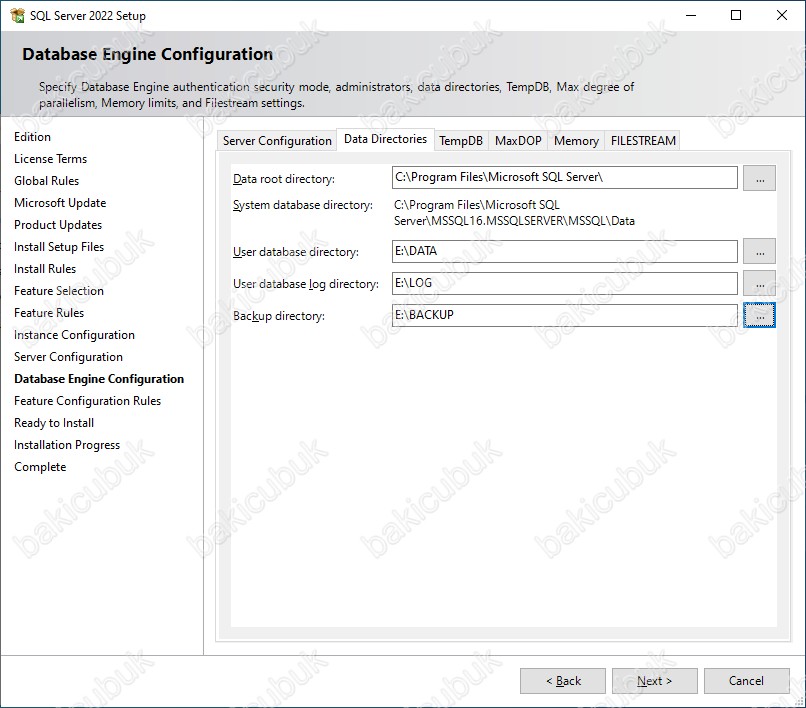The image size is (806, 708).
Task: Select the MaxDOP tab
Action: [x=518, y=141]
